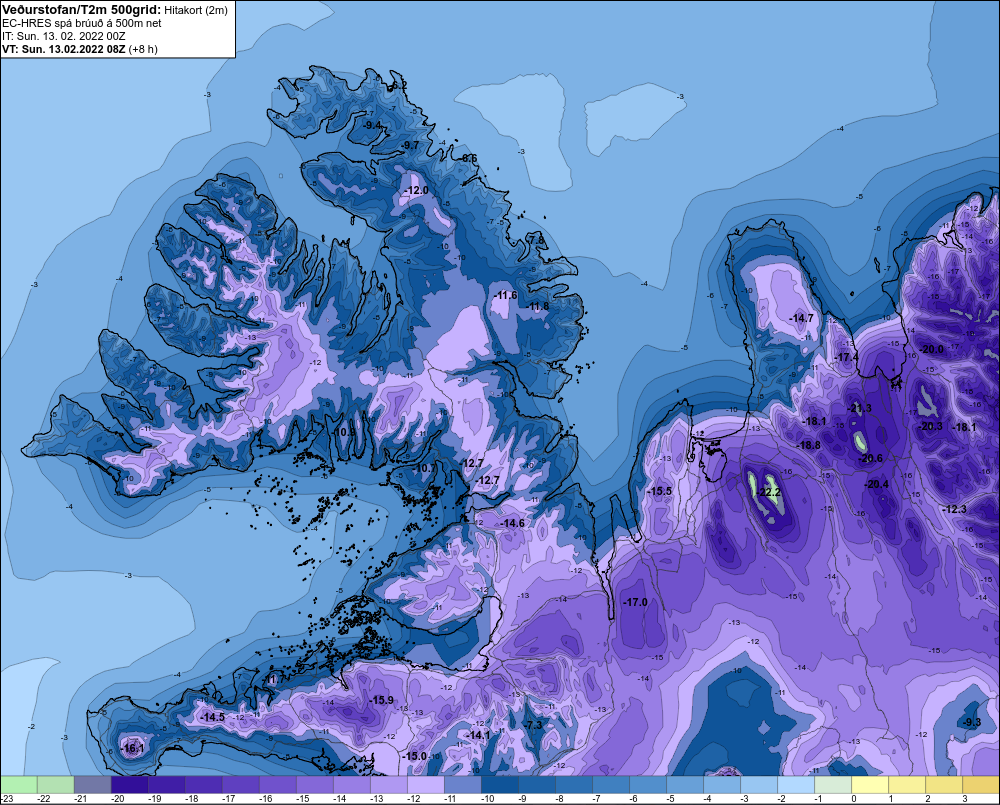Image resolution: width=1000 pixels, height=805 pixels.
Task: Pick the -17 legend color swatch
Action: tap(241, 784)
